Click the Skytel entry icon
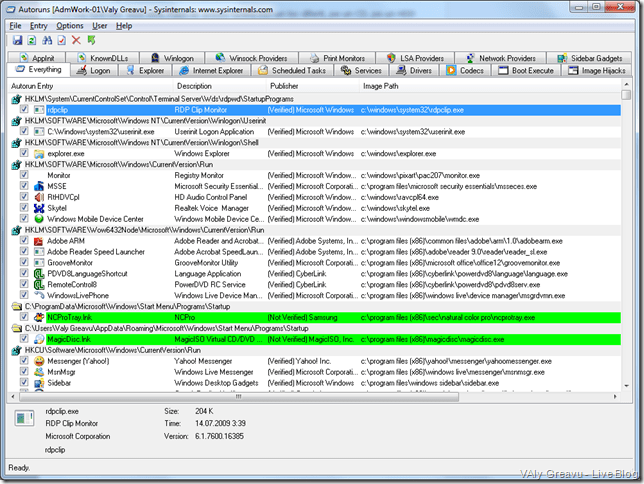This screenshot has height=484, width=644. point(38,208)
